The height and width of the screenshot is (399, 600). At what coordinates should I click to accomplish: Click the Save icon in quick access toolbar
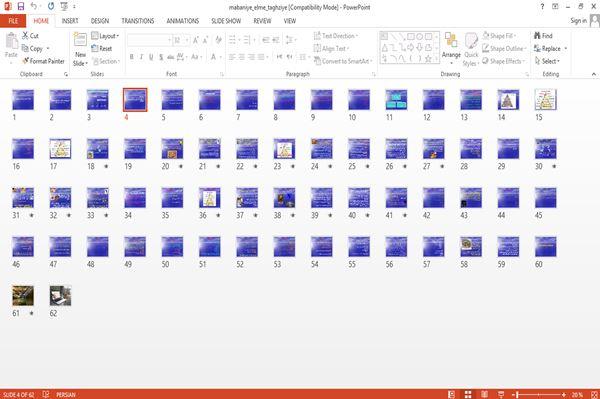(x=21, y=6)
